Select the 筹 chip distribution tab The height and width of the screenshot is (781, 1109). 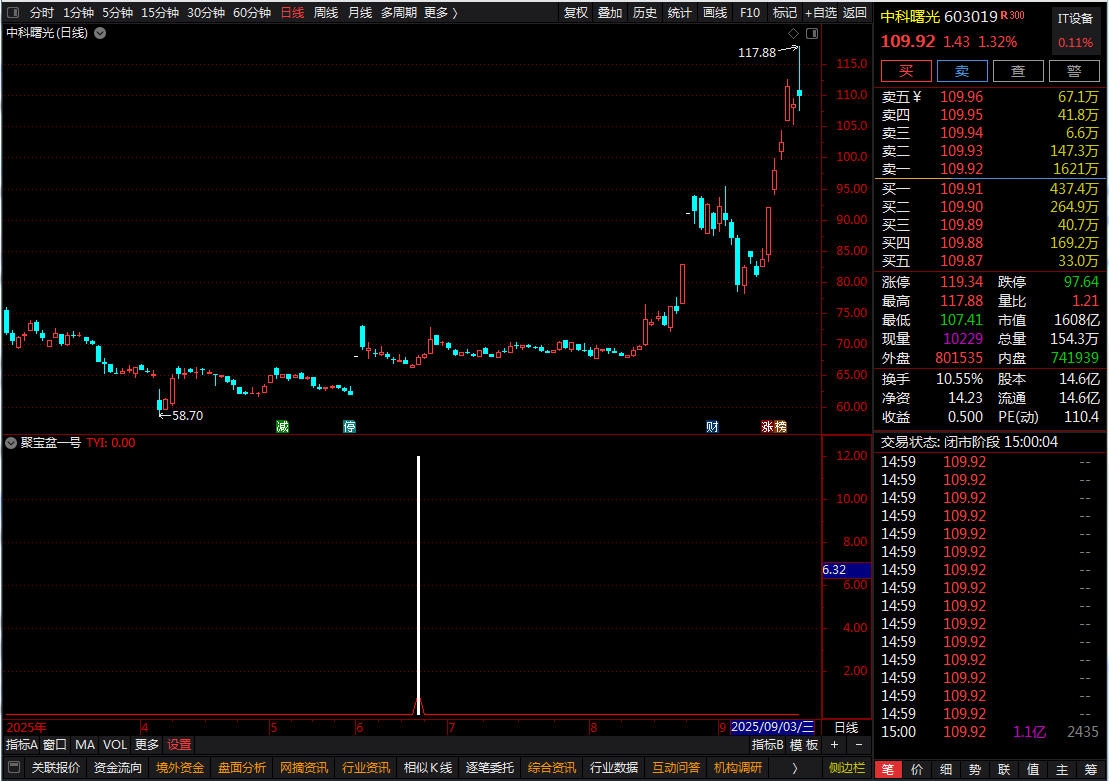(1090, 770)
